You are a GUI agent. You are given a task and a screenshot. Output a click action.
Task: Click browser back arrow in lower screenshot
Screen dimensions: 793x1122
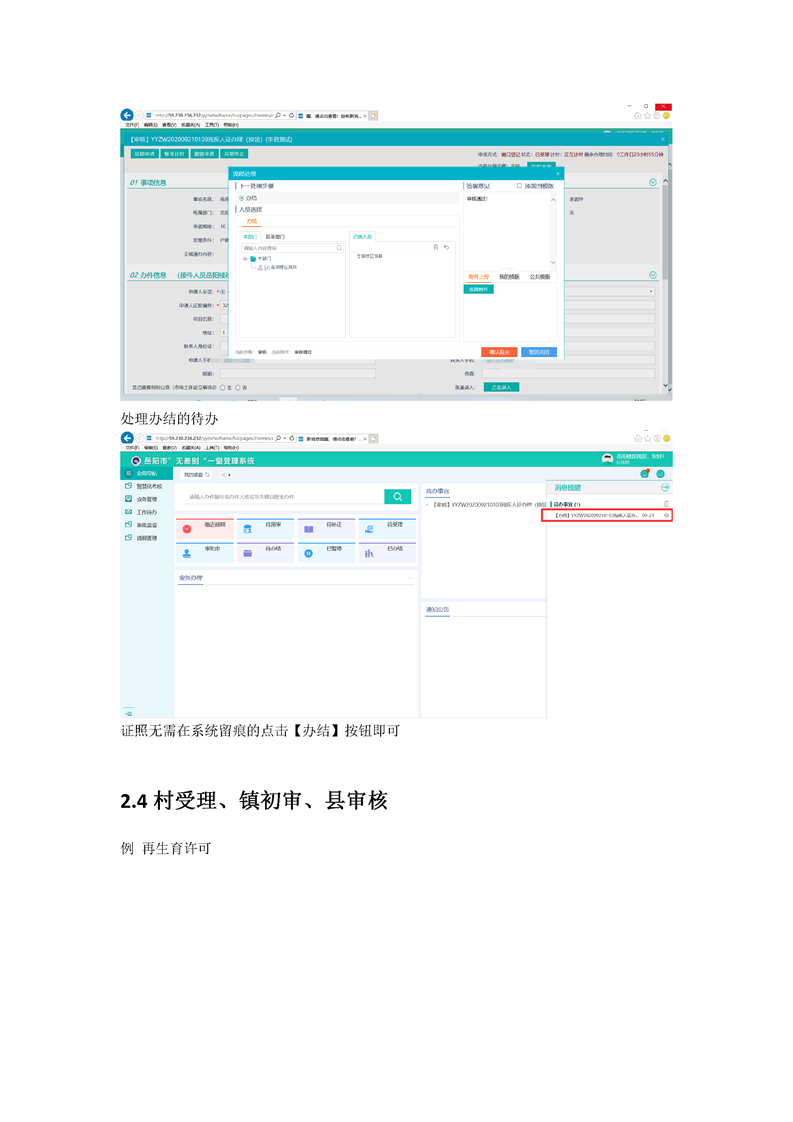point(127,438)
